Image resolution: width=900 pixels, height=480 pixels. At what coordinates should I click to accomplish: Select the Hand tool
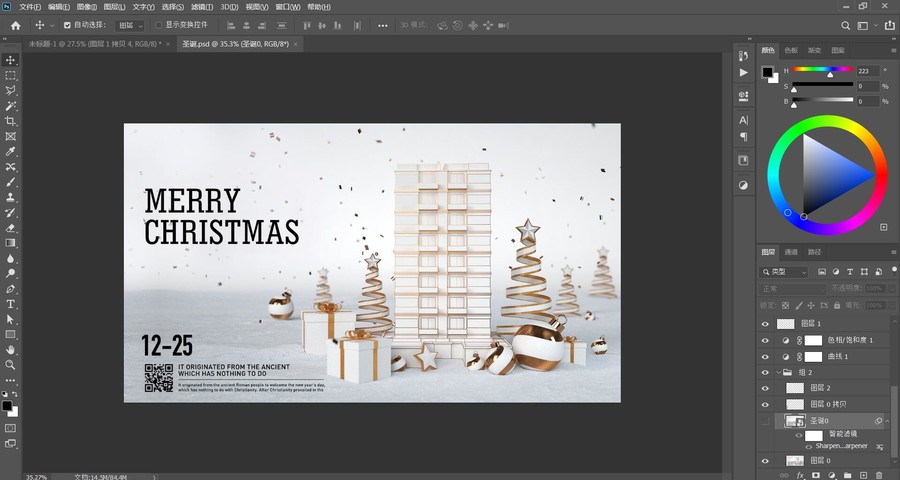pyautogui.click(x=10, y=350)
